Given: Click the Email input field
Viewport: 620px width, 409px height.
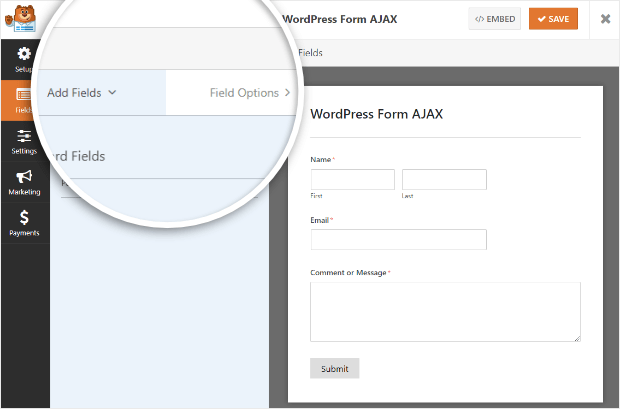Looking at the screenshot, I should [399, 240].
